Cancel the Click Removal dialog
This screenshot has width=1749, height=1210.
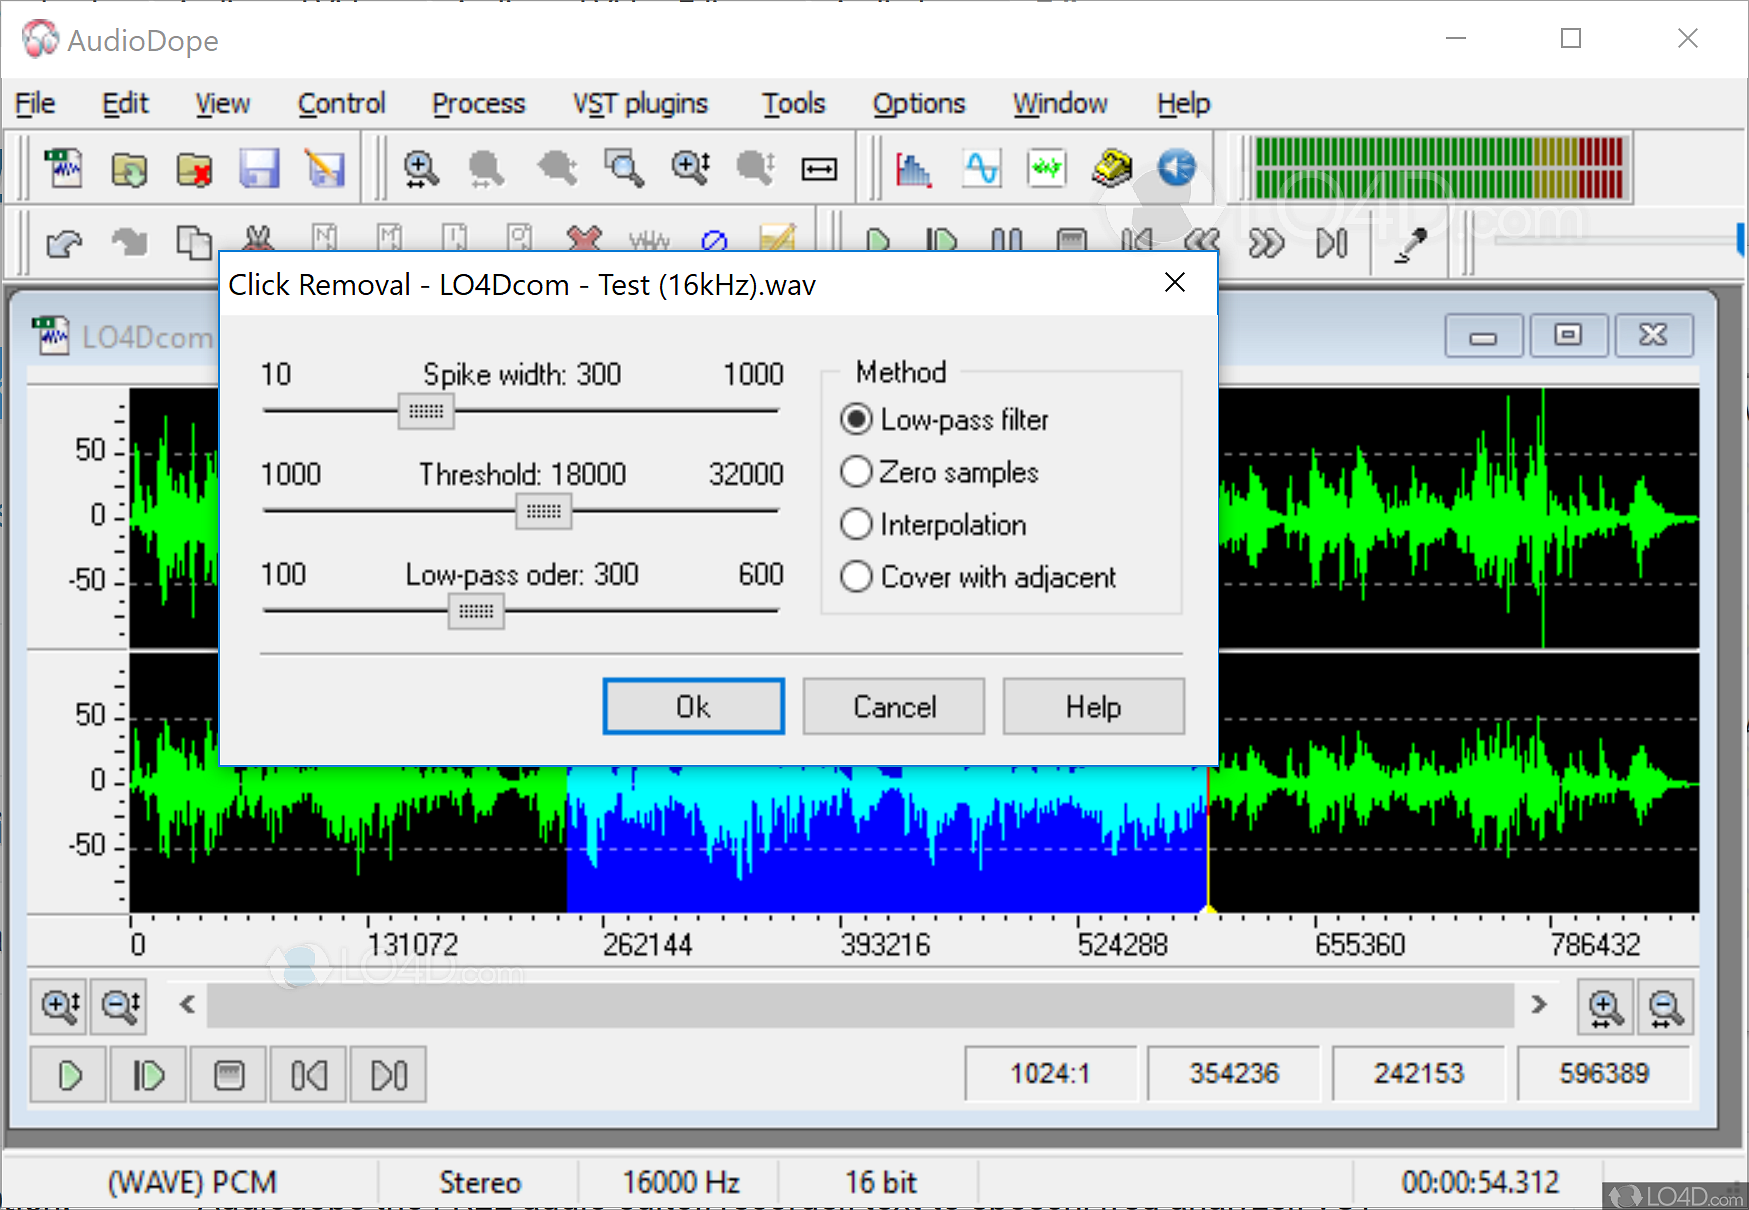pos(893,706)
